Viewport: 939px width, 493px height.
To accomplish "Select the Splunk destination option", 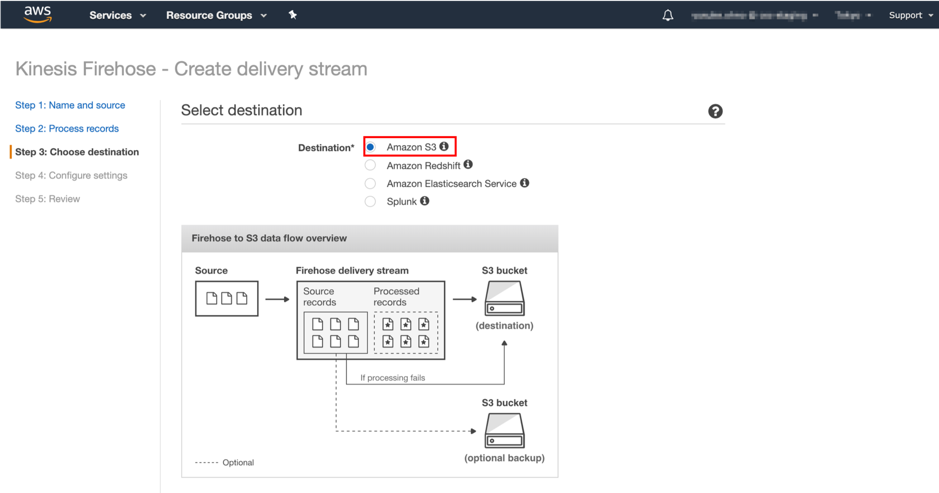I will tap(371, 202).
